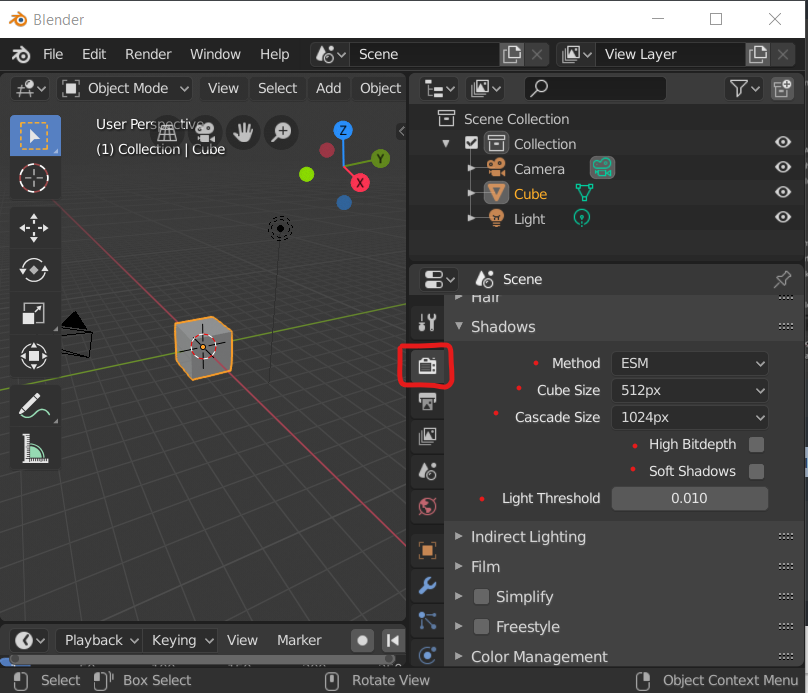Click the viewport pan hand icon
Viewport: 808px width, 693px height.
click(243, 132)
